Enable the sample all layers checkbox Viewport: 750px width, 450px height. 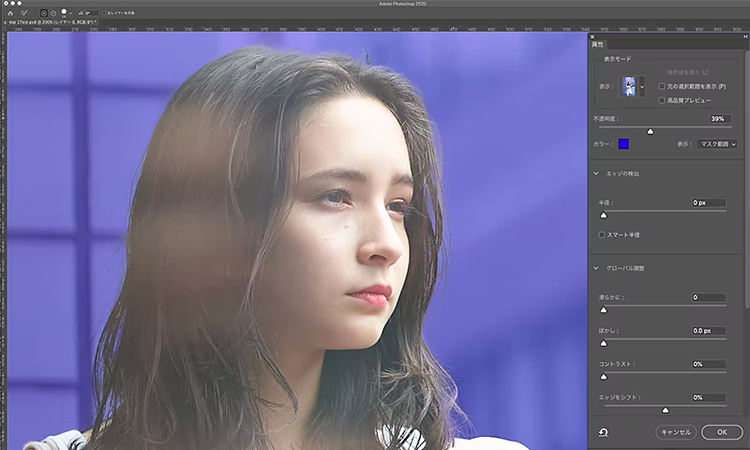pyautogui.click(x=105, y=13)
